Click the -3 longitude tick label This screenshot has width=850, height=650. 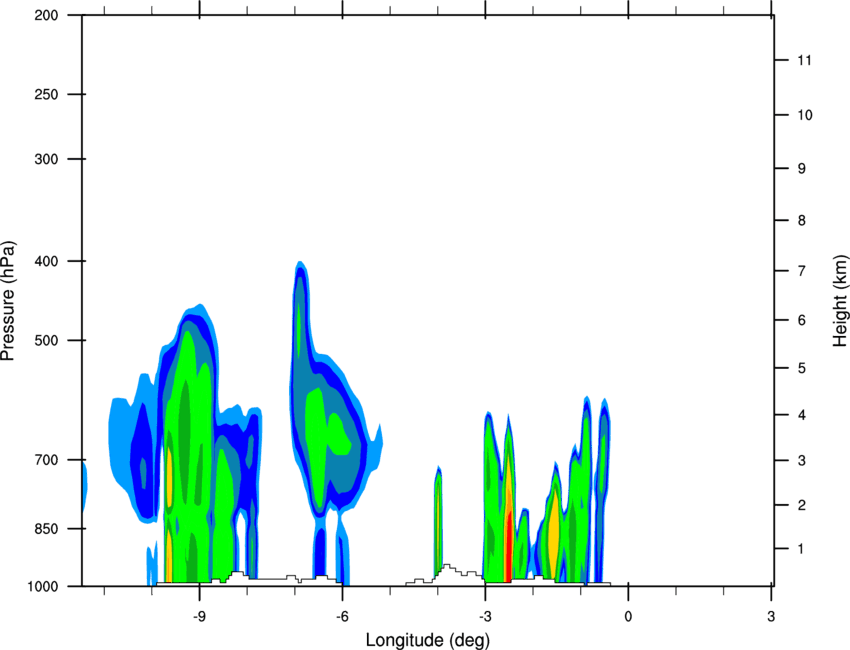[x=485, y=617]
